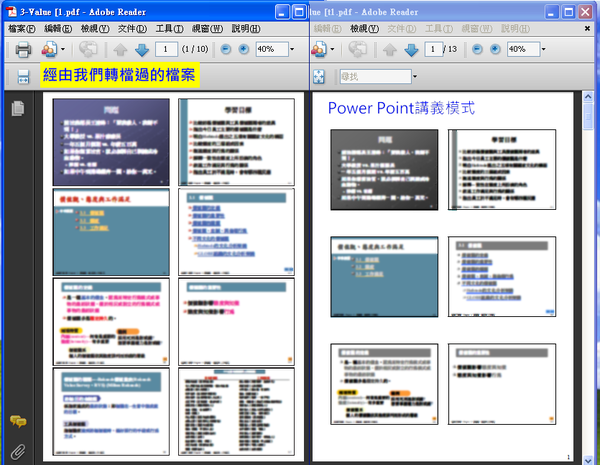Close document with small x in right menu bar

[587, 29]
